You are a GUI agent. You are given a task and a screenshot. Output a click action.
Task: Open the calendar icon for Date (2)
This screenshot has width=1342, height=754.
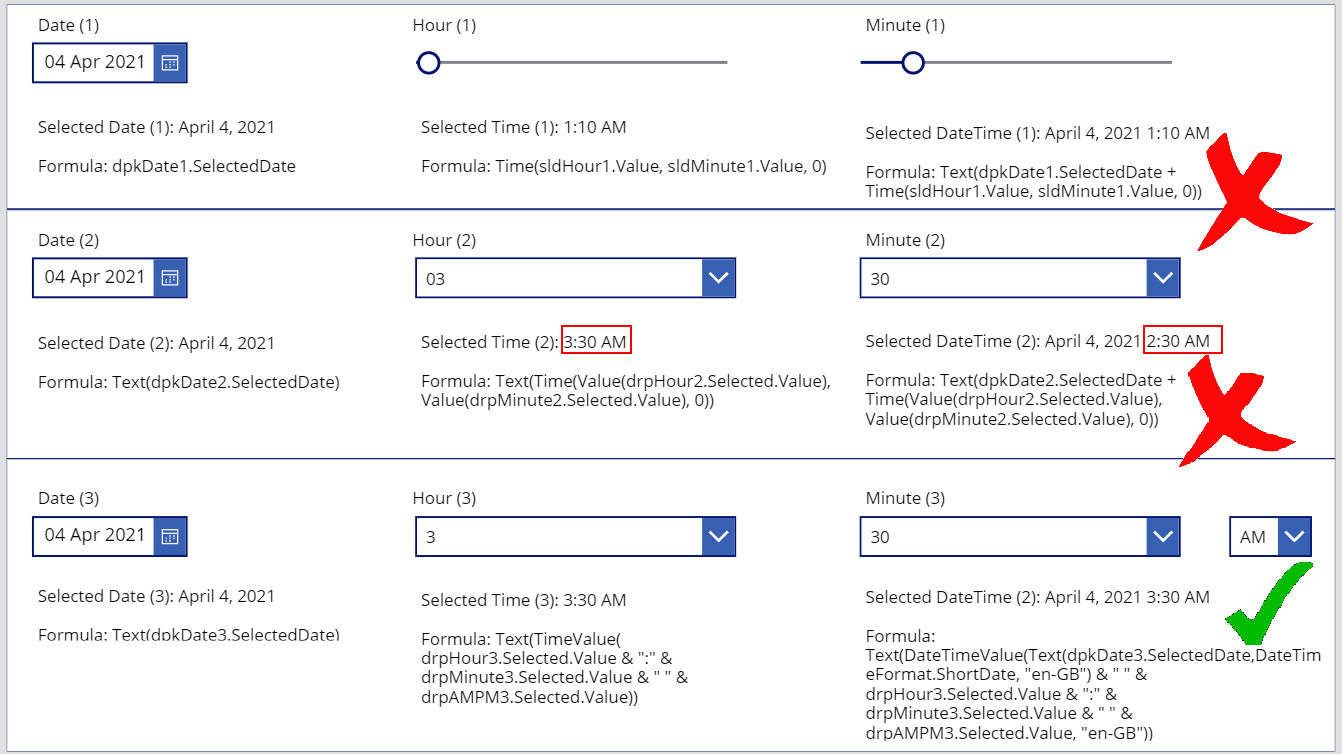click(x=170, y=278)
